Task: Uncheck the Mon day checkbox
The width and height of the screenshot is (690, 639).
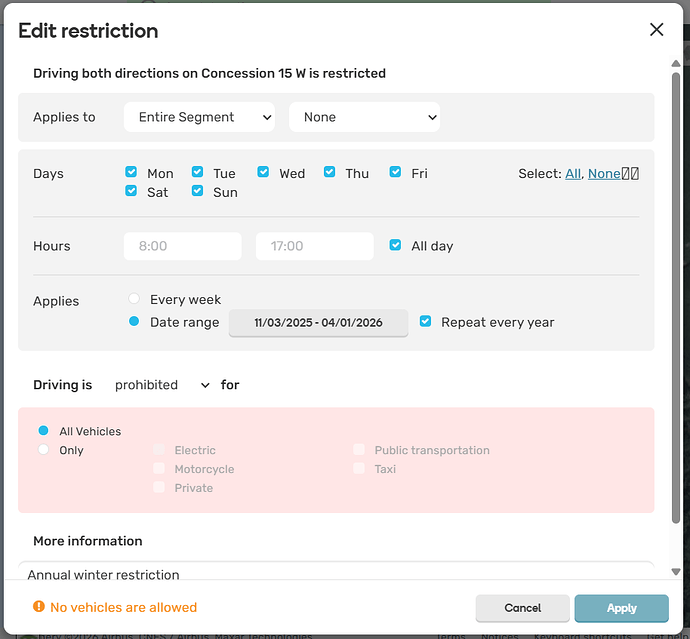Action: click(131, 172)
